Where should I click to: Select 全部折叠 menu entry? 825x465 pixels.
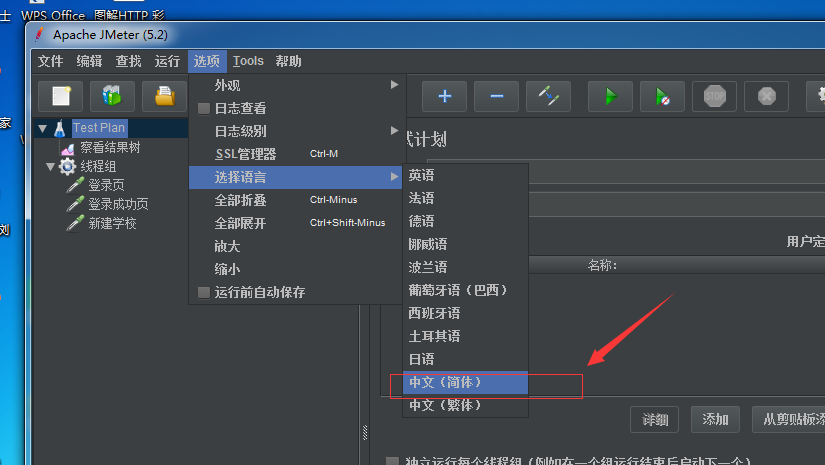[296, 200]
